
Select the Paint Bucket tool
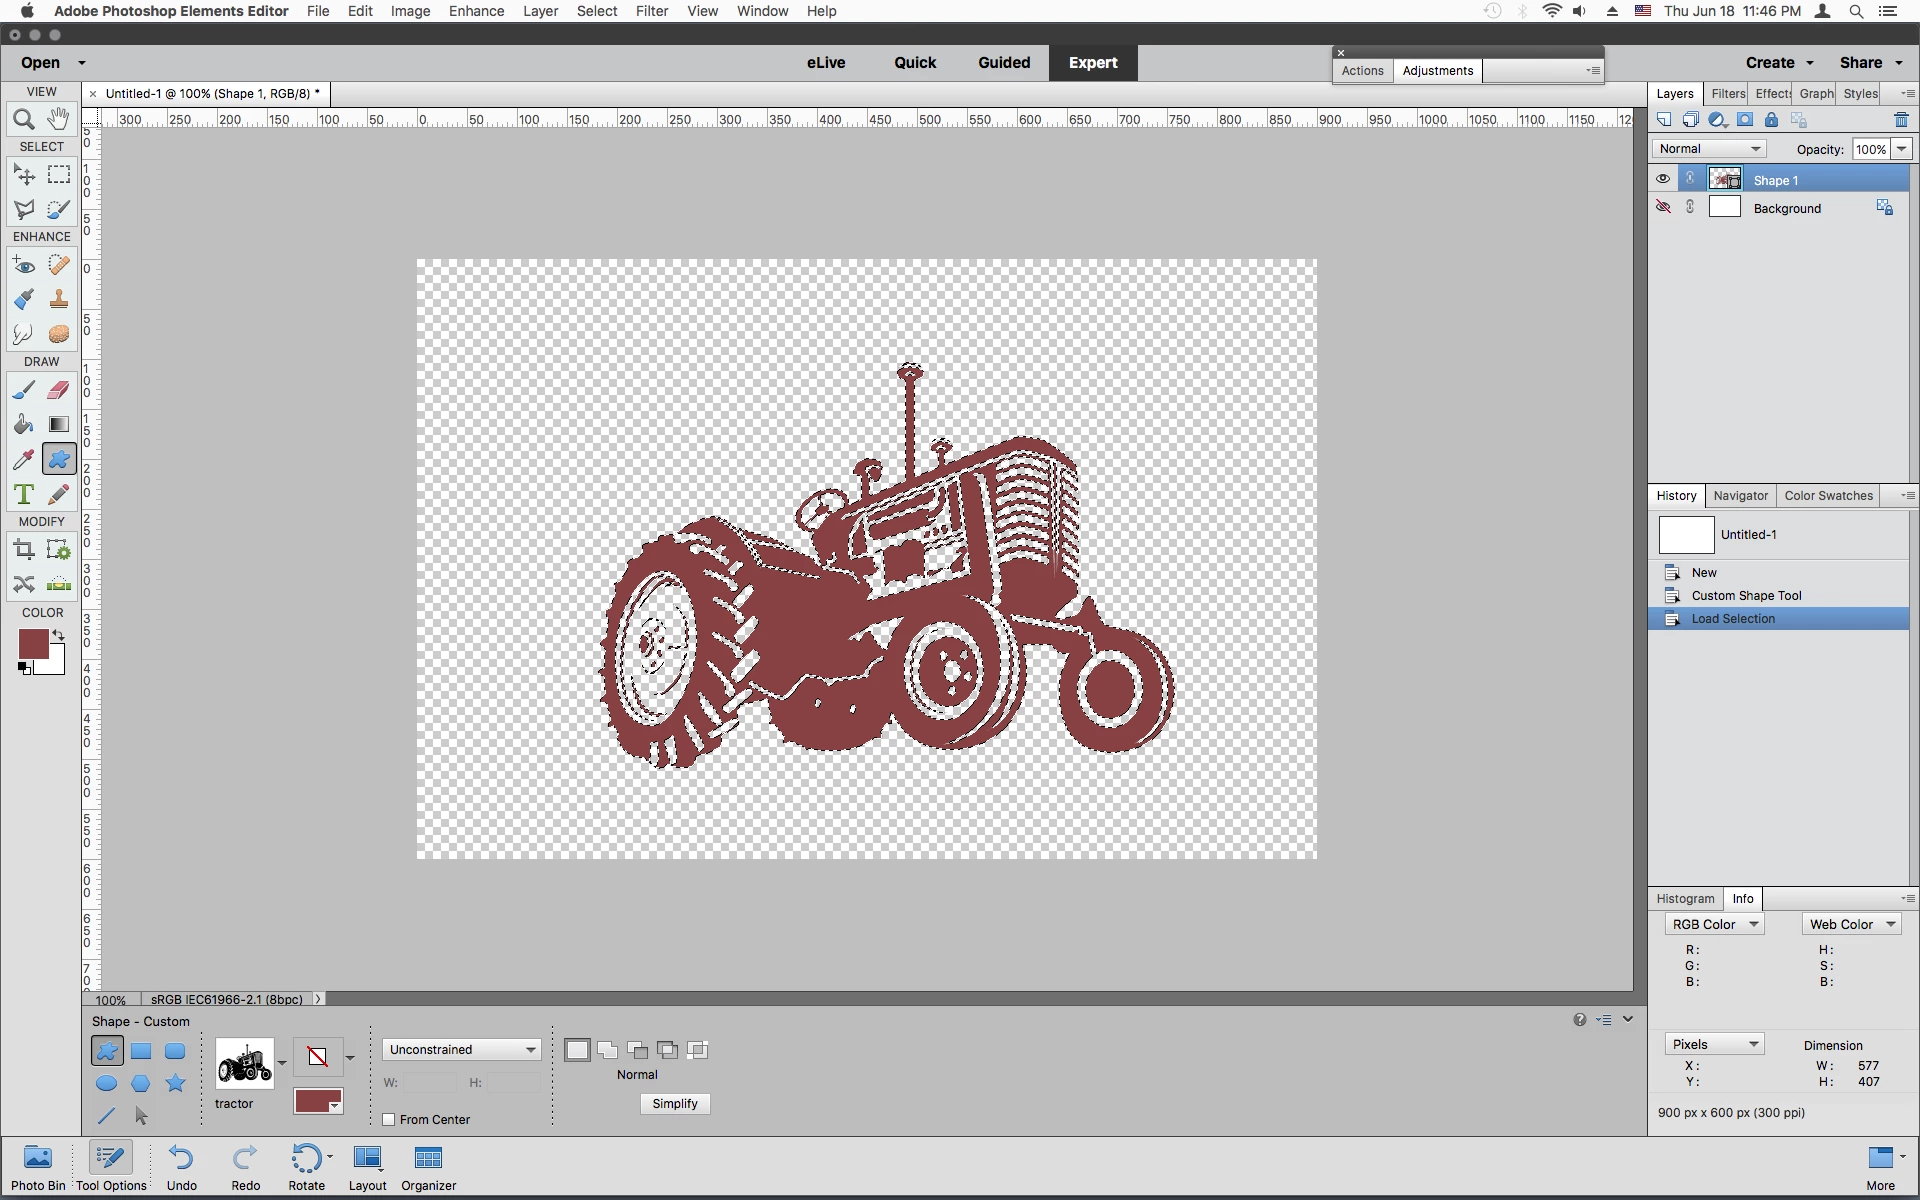point(24,425)
